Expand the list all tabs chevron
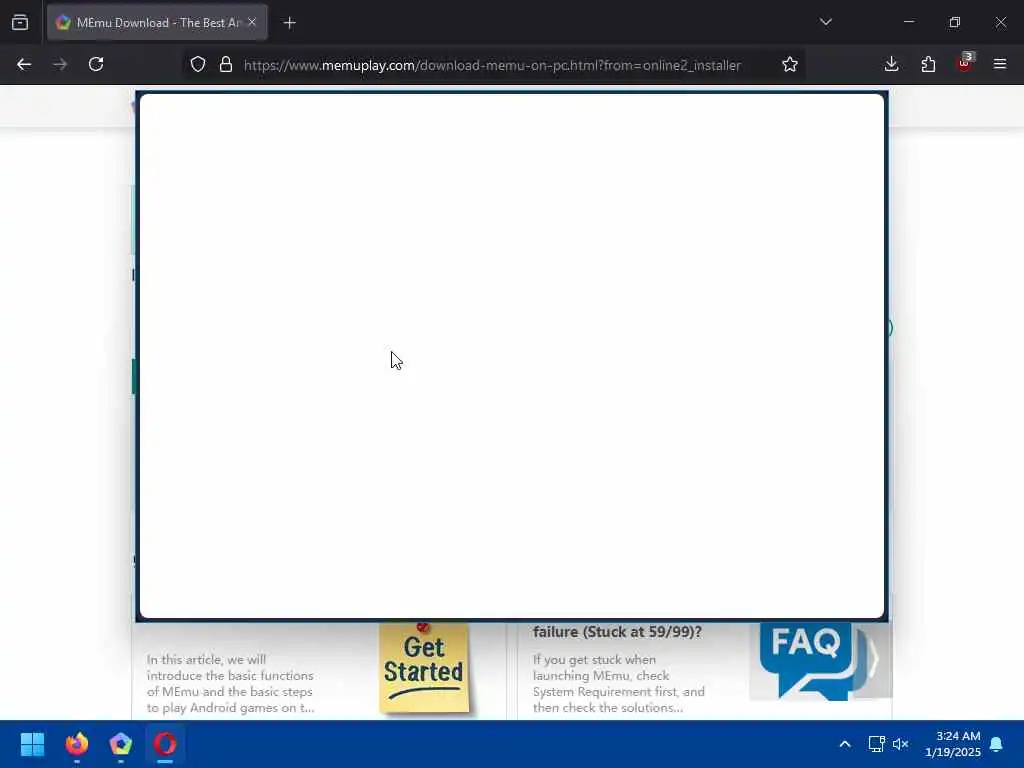Image resolution: width=1024 pixels, height=768 pixels. [825, 22]
